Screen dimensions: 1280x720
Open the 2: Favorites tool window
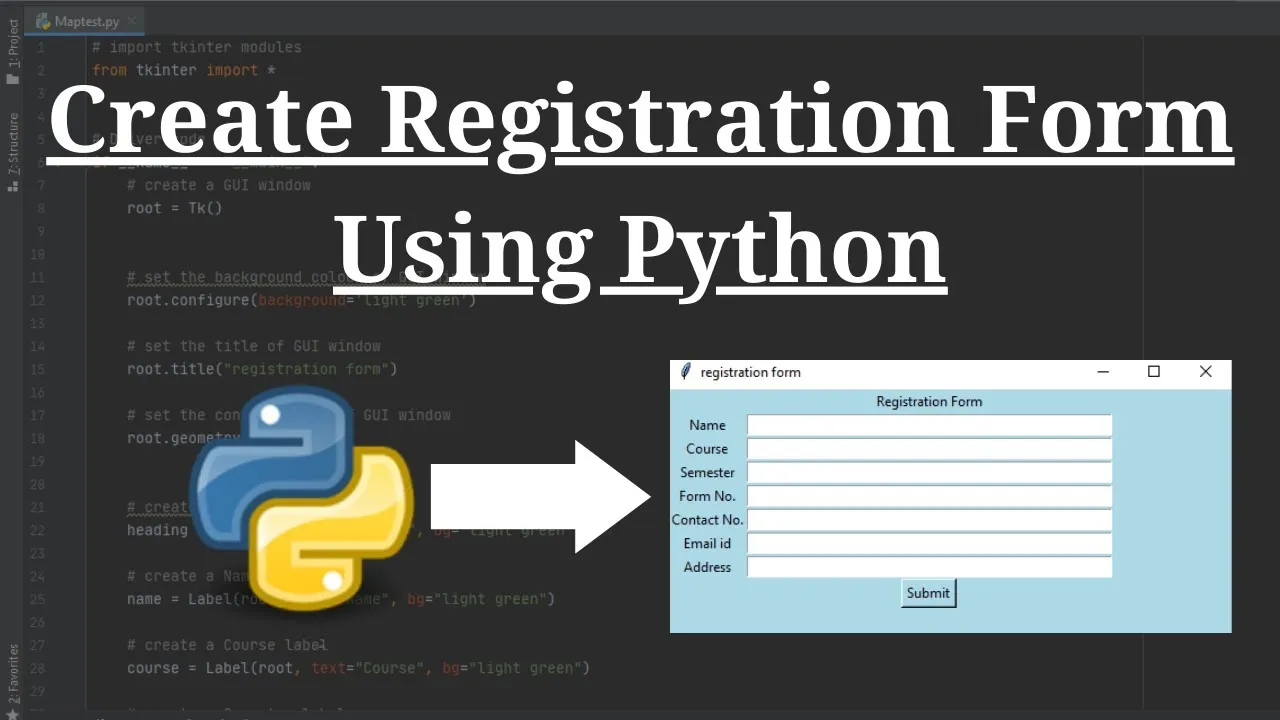click(12, 673)
